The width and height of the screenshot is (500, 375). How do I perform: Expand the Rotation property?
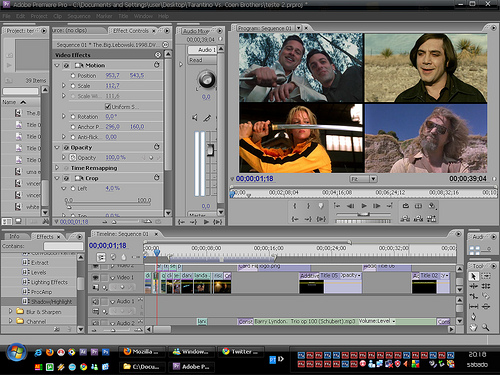click(x=64, y=116)
